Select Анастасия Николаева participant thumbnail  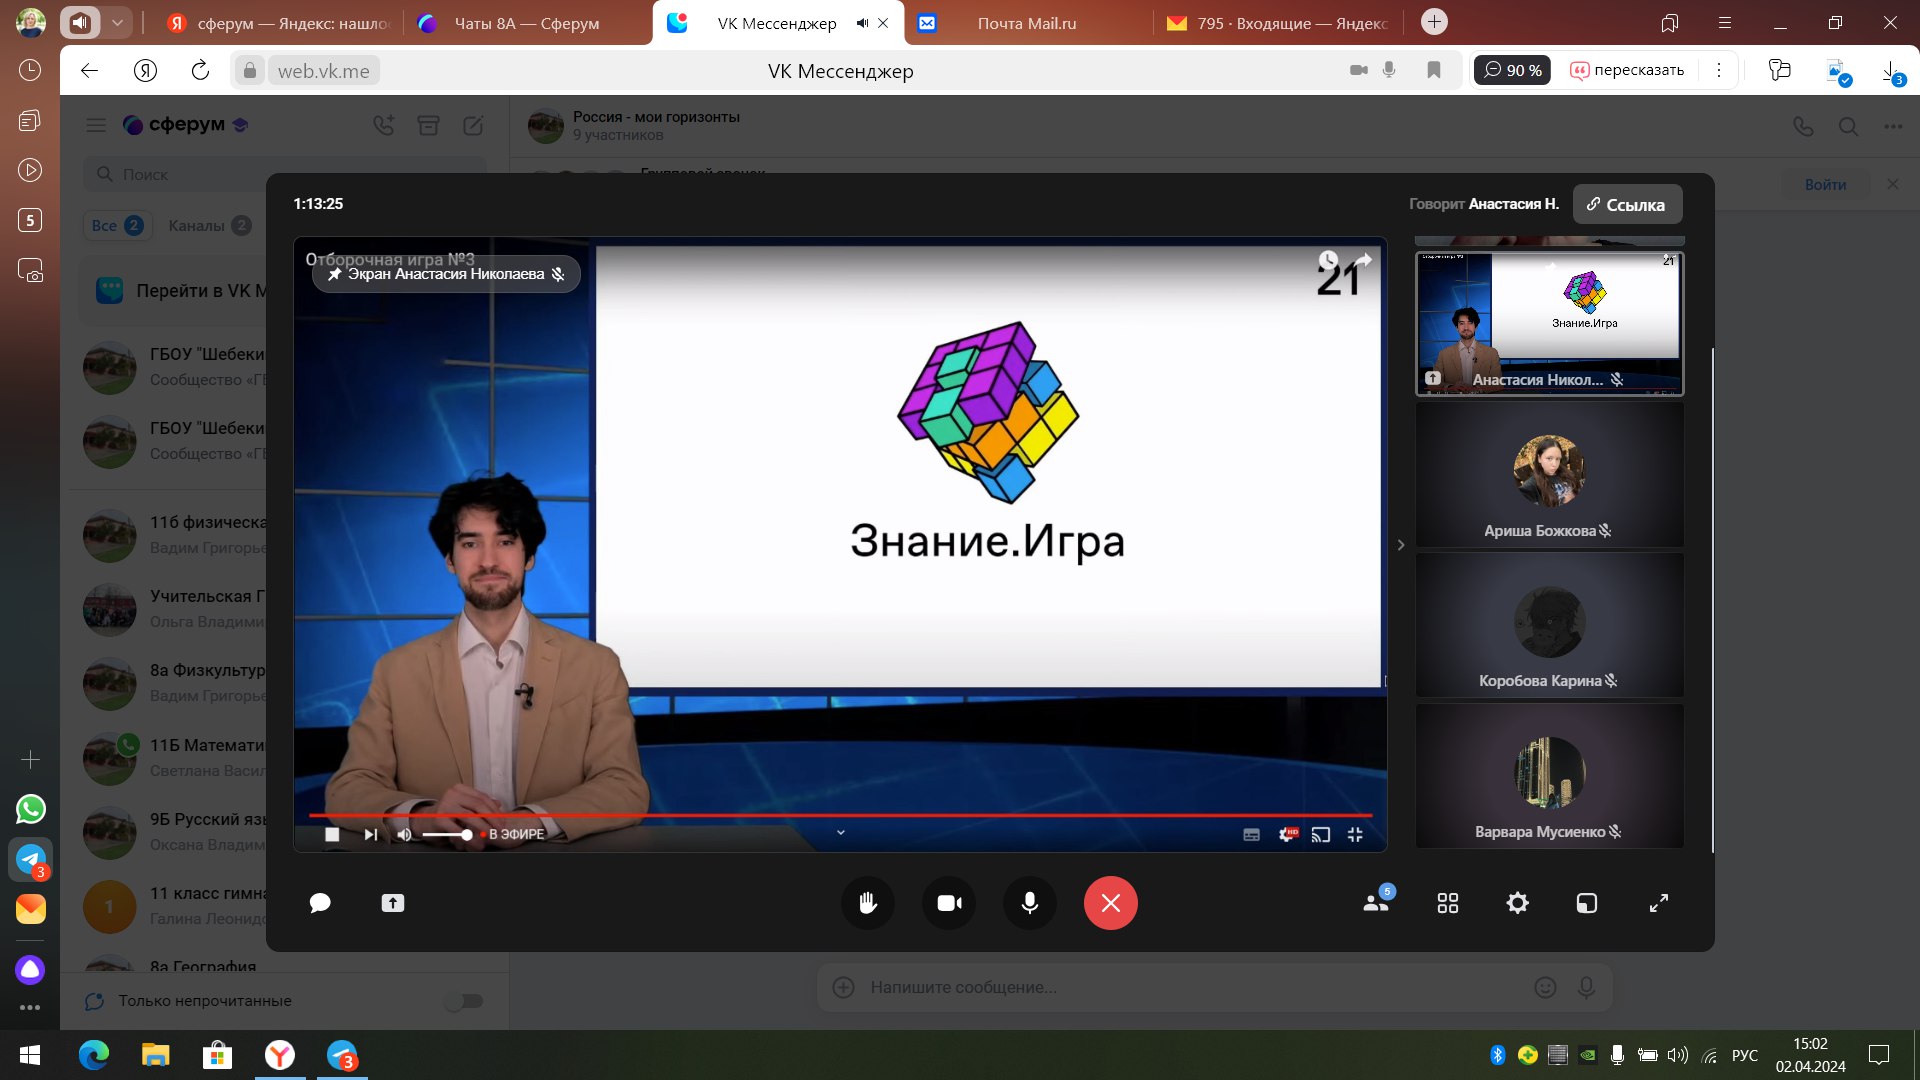tap(1549, 323)
